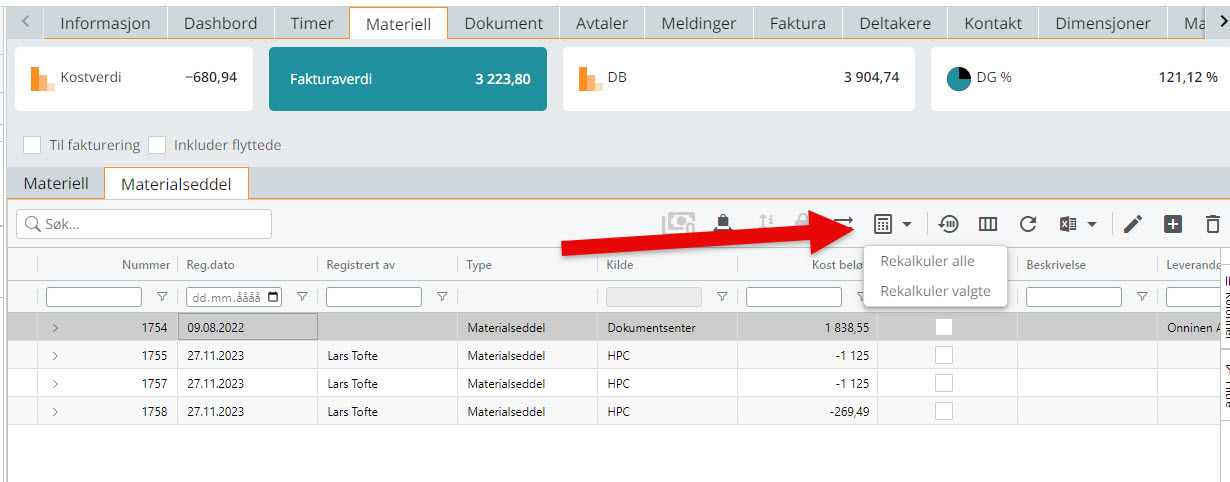Click the filter funnel in the Registrert av column
Viewport: 1230px width, 482px height.
pyautogui.click(x=442, y=297)
